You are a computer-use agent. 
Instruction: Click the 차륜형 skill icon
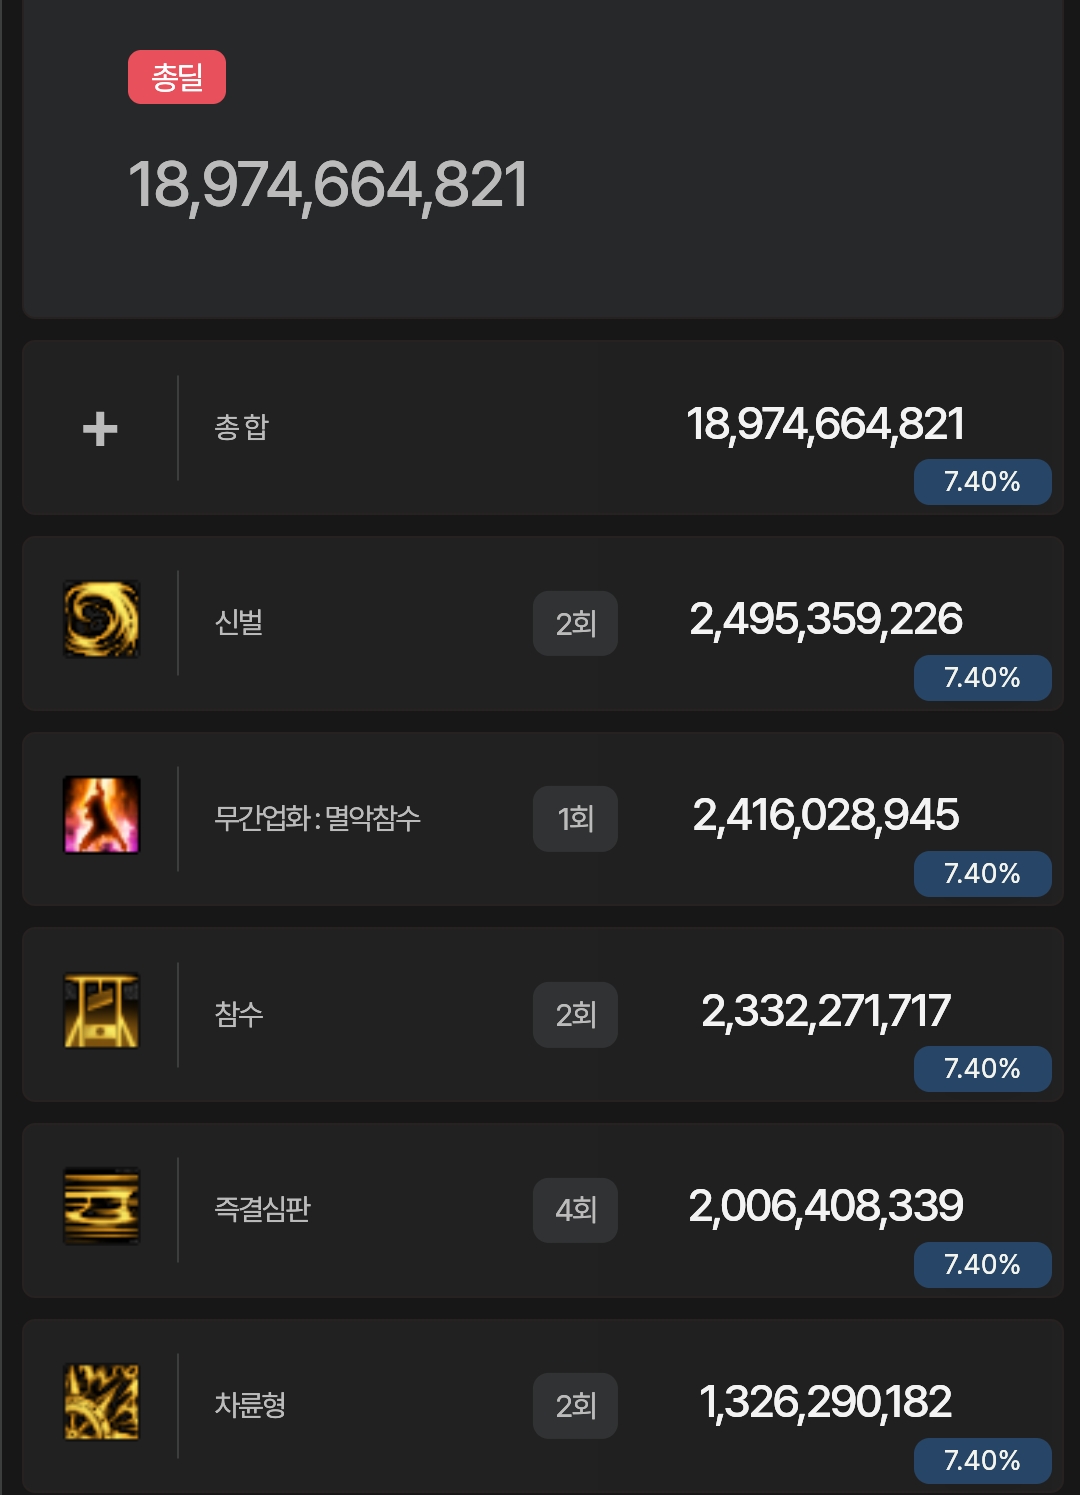point(101,1402)
